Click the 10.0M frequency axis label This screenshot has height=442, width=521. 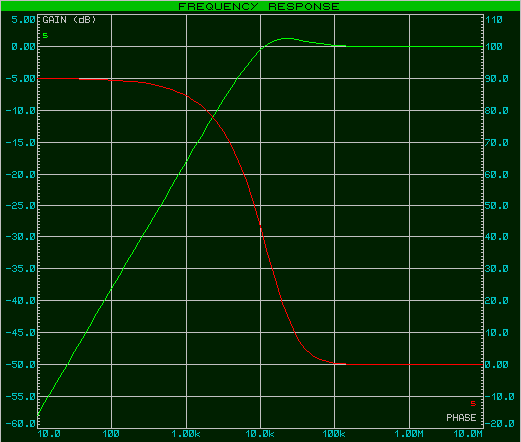[468, 434]
